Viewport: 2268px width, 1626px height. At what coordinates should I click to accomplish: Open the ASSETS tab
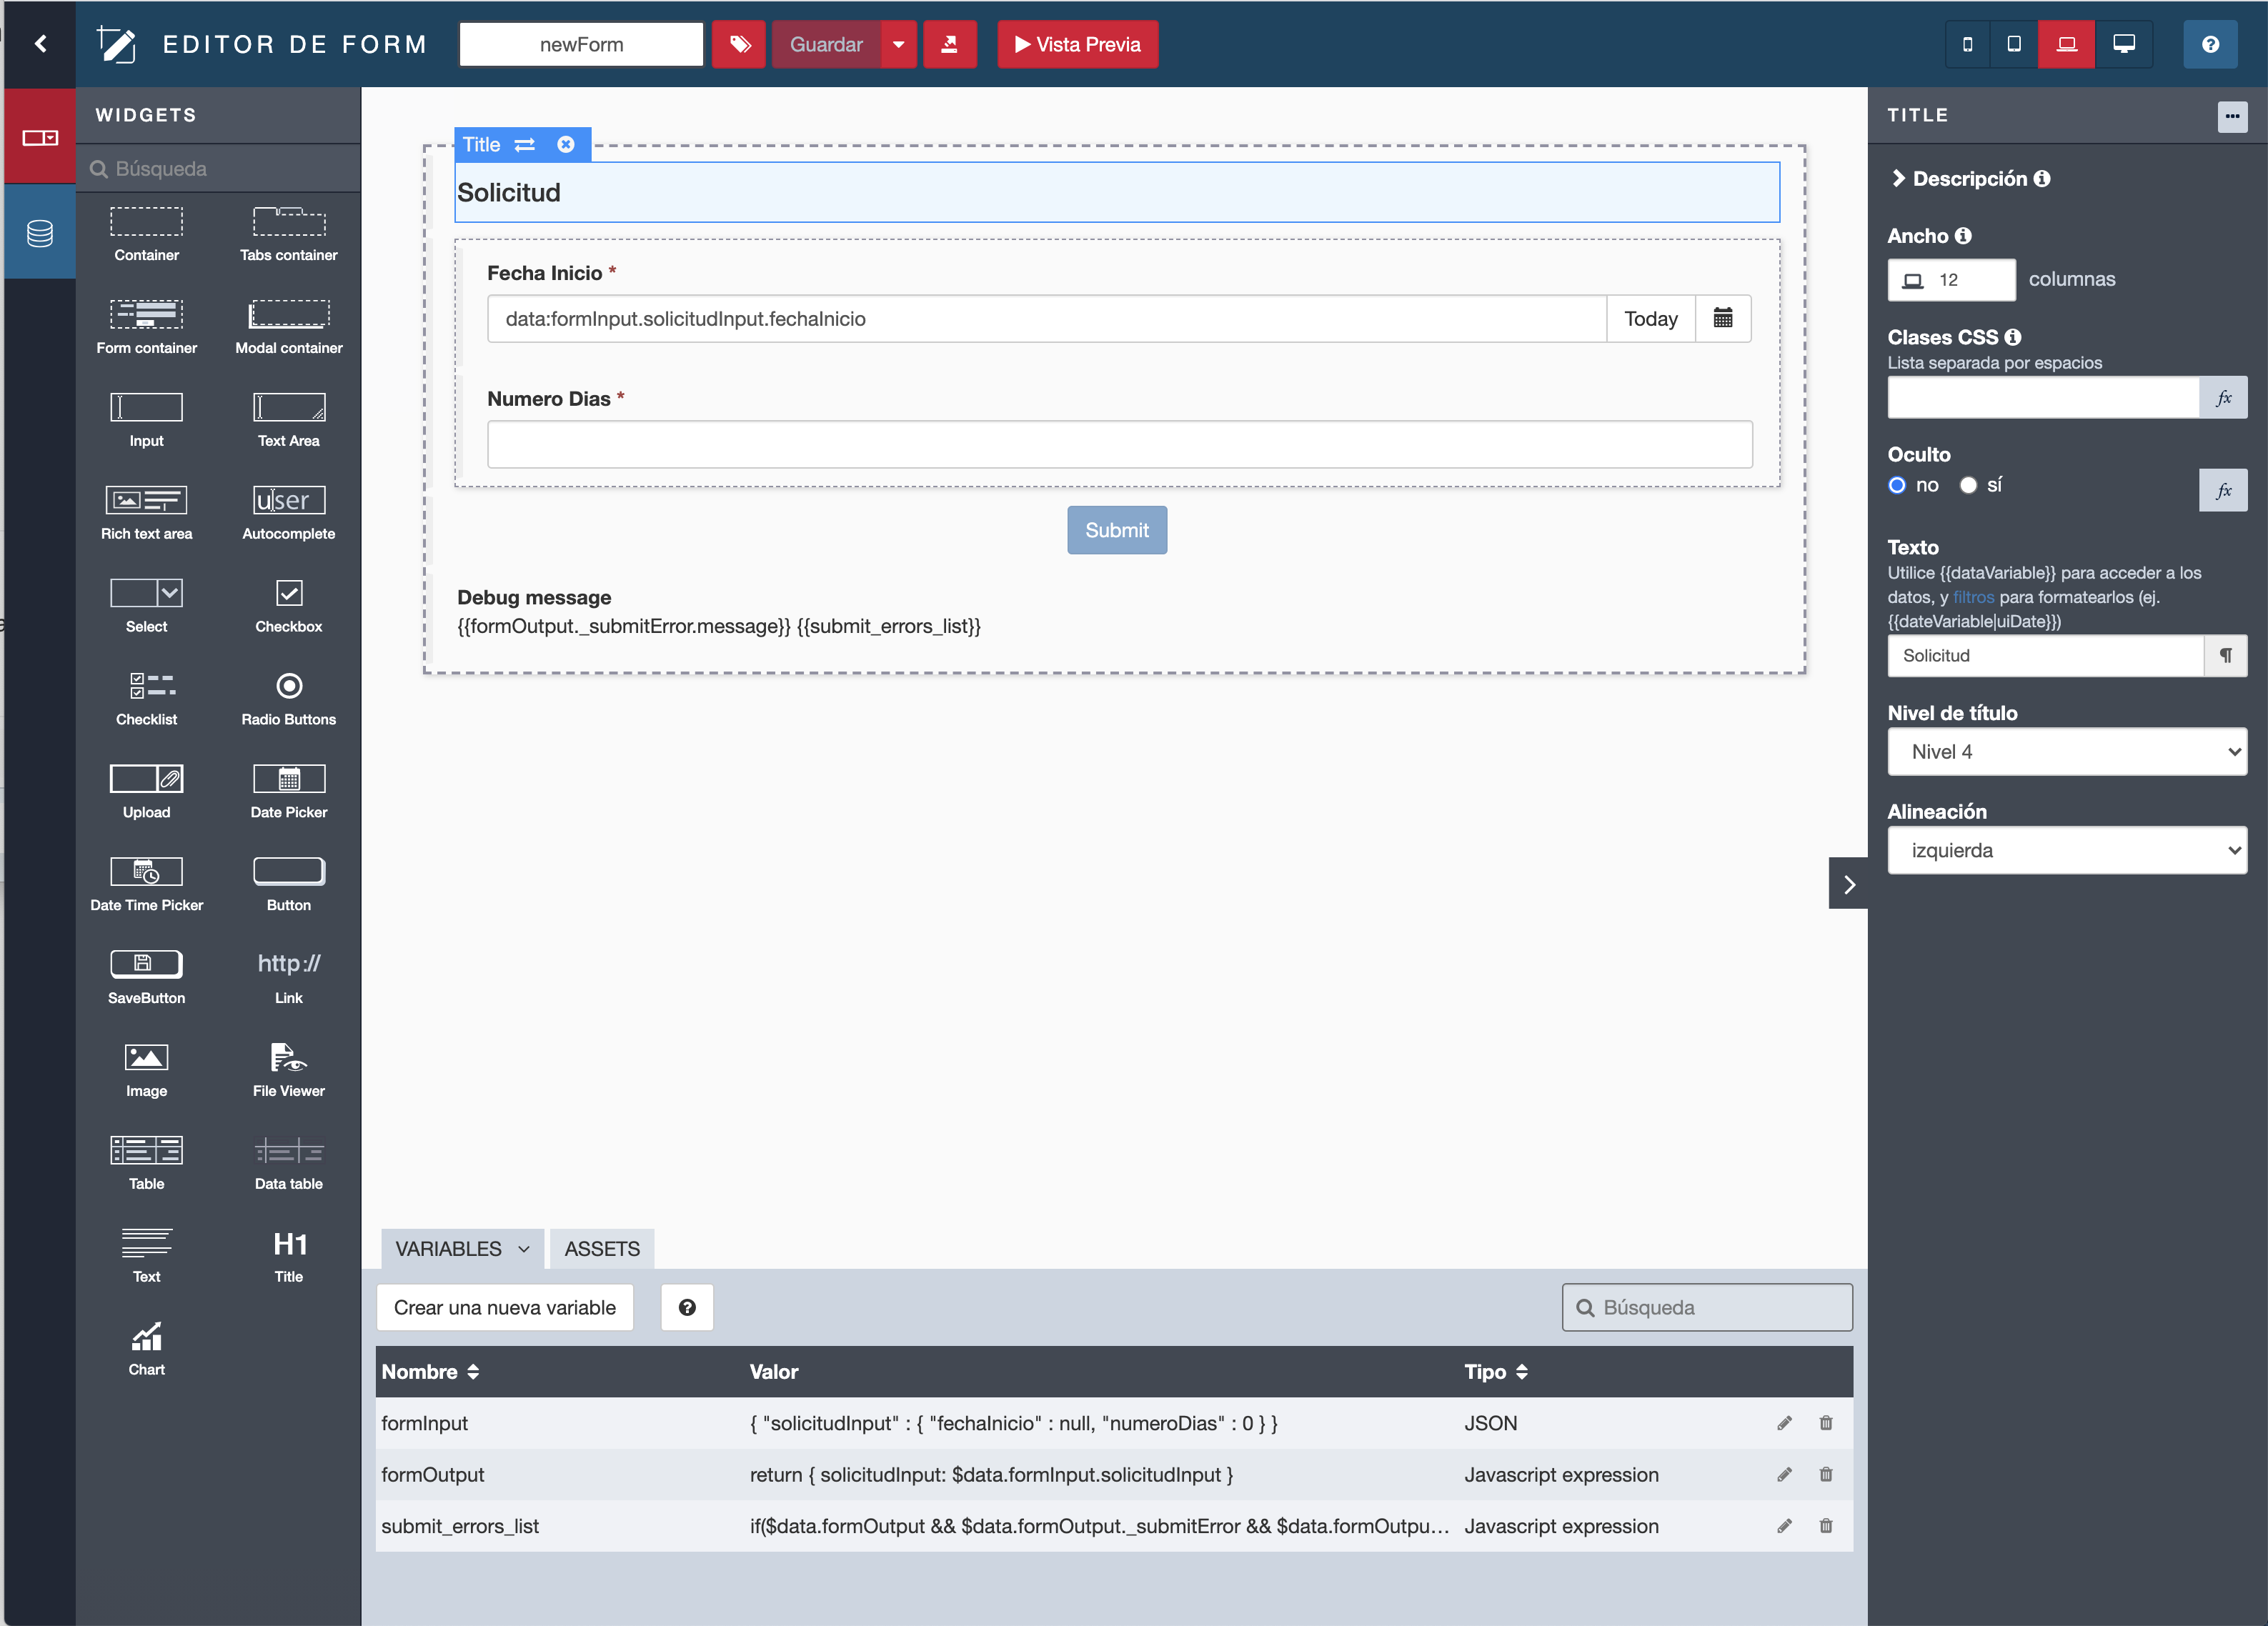602,1248
